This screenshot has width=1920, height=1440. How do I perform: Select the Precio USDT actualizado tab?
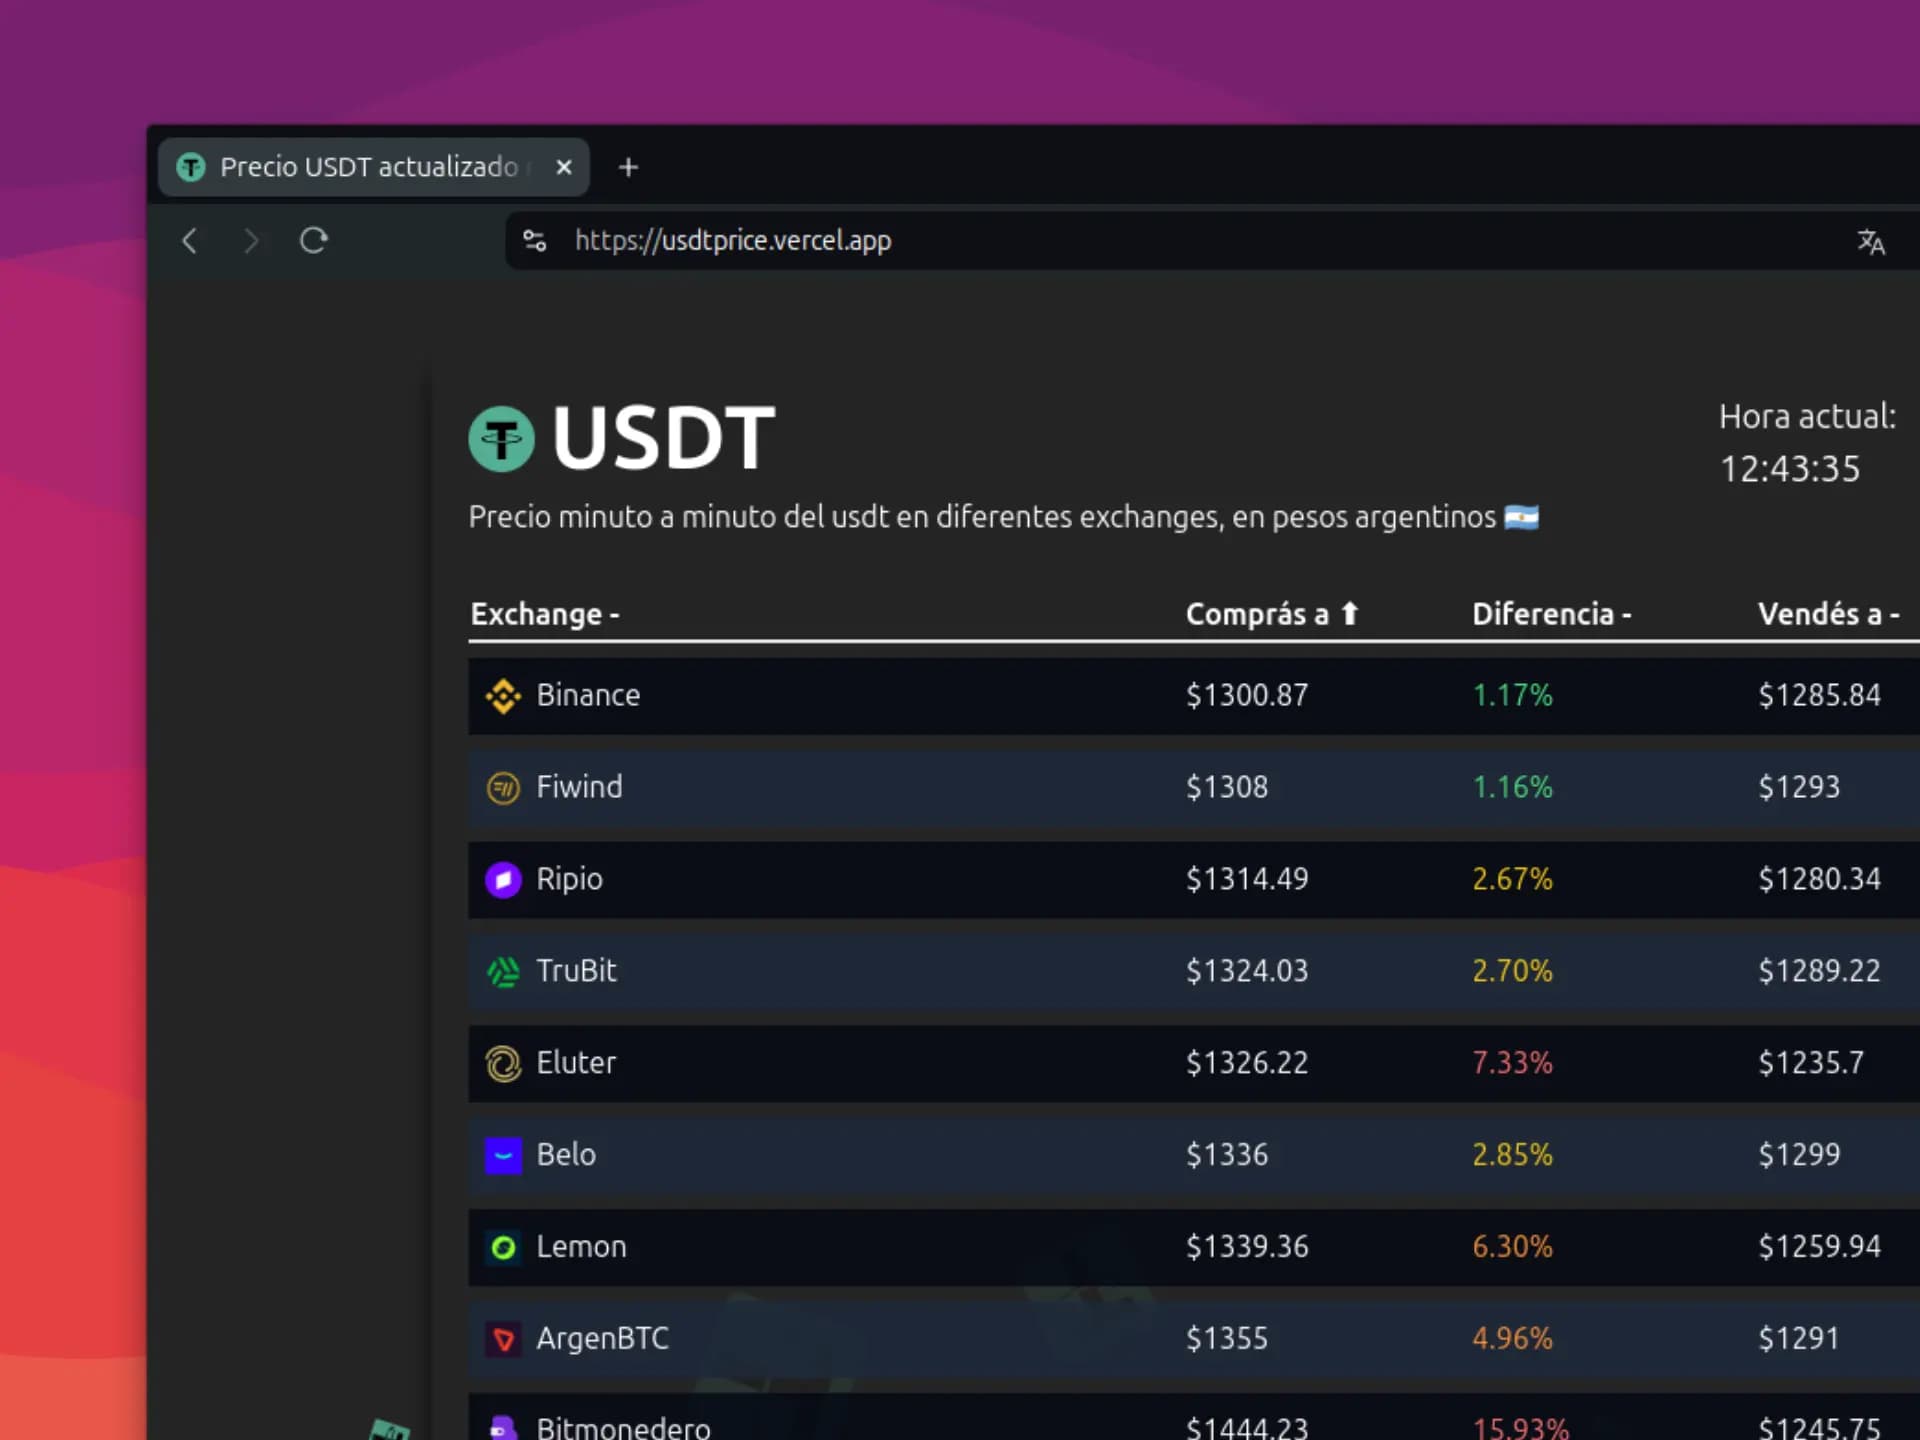tap(373, 167)
